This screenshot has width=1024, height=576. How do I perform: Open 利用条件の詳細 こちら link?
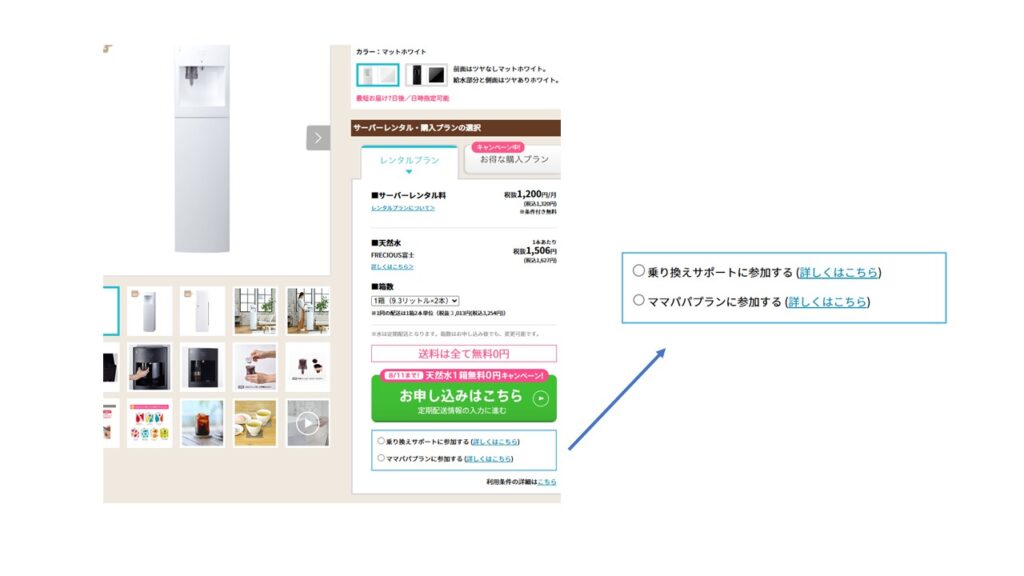click(x=547, y=482)
